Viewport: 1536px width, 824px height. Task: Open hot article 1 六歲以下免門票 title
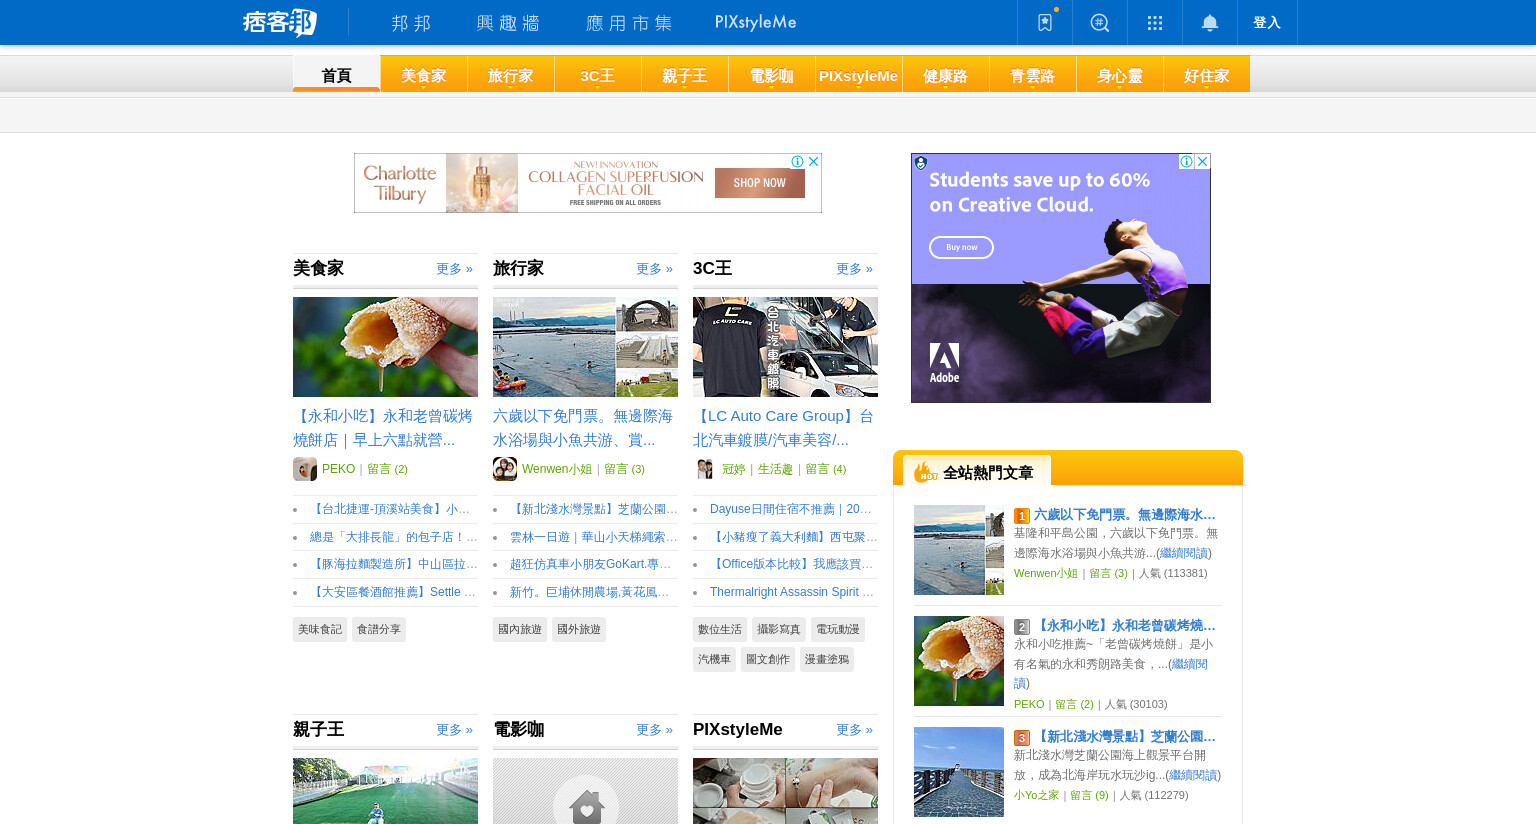[1124, 515]
